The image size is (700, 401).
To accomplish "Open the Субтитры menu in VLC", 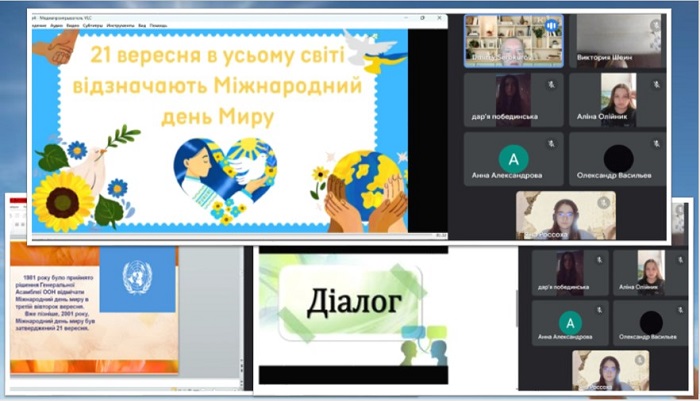I will [93, 25].
